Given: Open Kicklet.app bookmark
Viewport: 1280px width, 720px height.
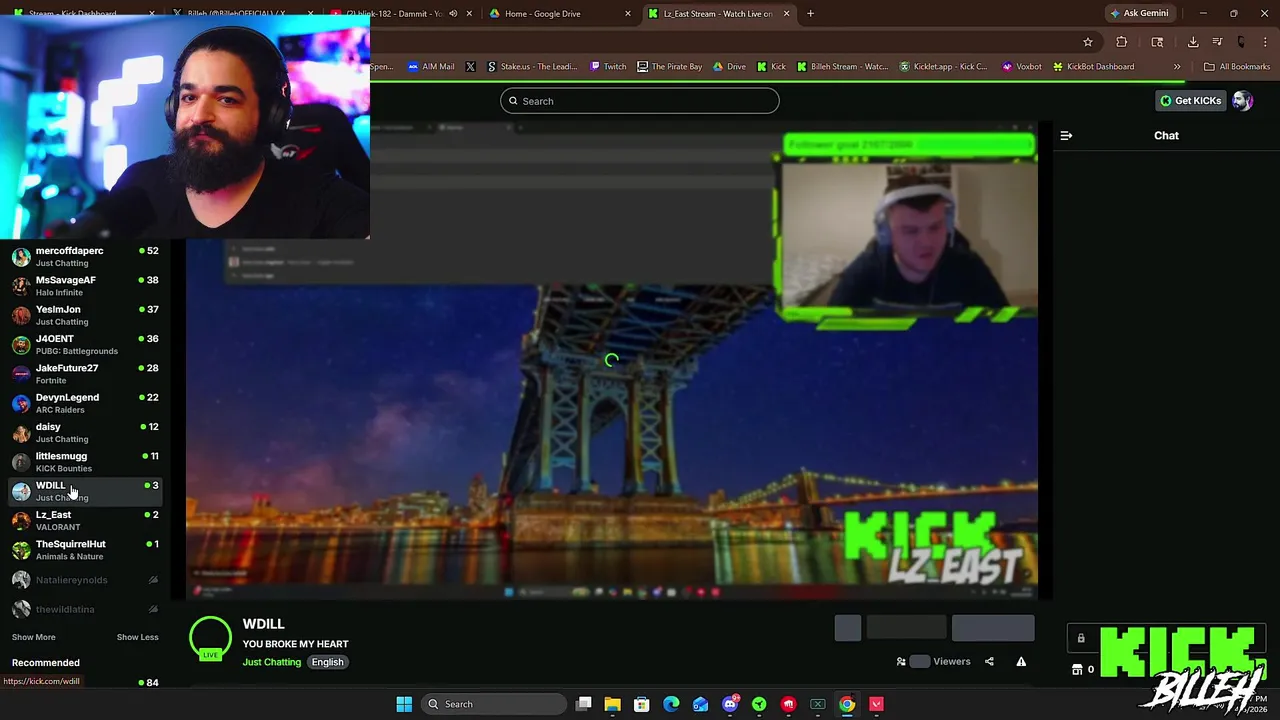Looking at the screenshot, I should [943, 67].
